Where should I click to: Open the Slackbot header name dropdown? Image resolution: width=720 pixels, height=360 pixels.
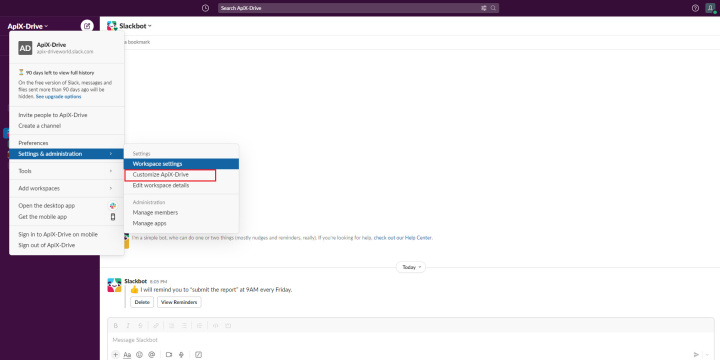[x=135, y=26]
